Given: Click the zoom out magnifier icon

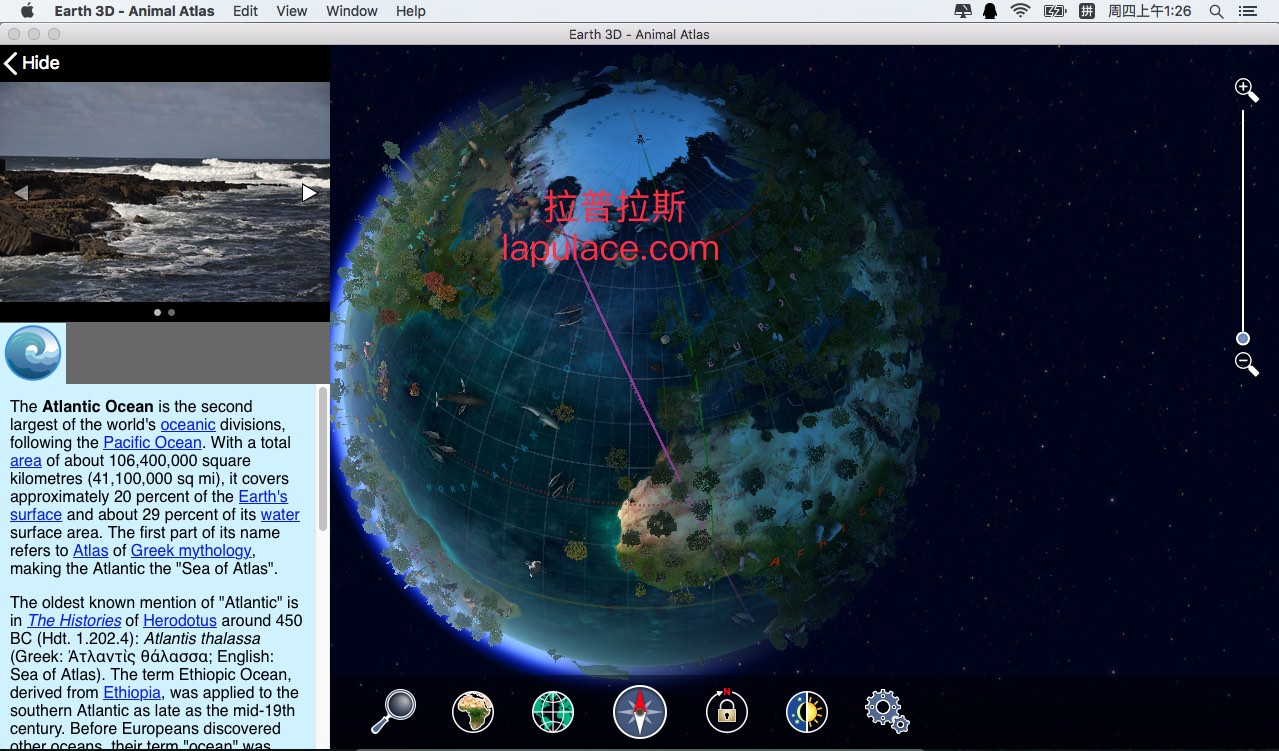Looking at the screenshot, I should point(1246,364).
